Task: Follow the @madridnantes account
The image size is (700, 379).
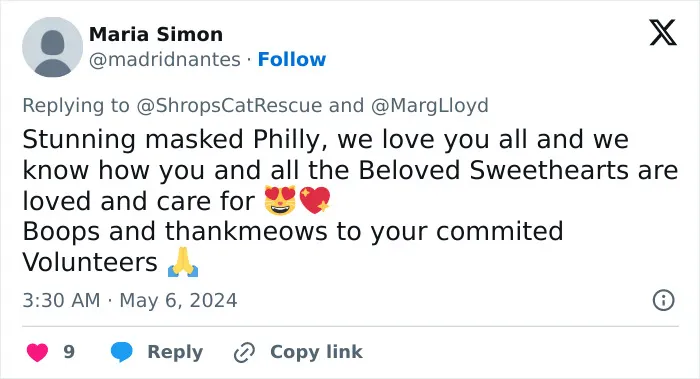Action: point(292,59)
